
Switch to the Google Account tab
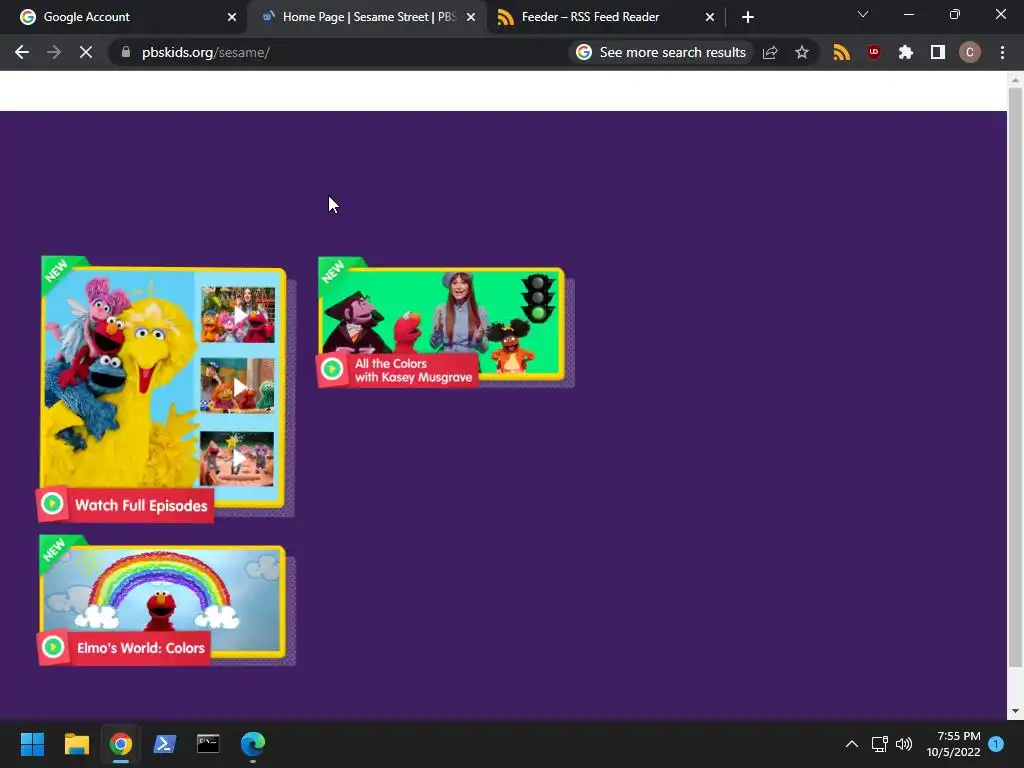pyautogui.click(x=124, y=17)
